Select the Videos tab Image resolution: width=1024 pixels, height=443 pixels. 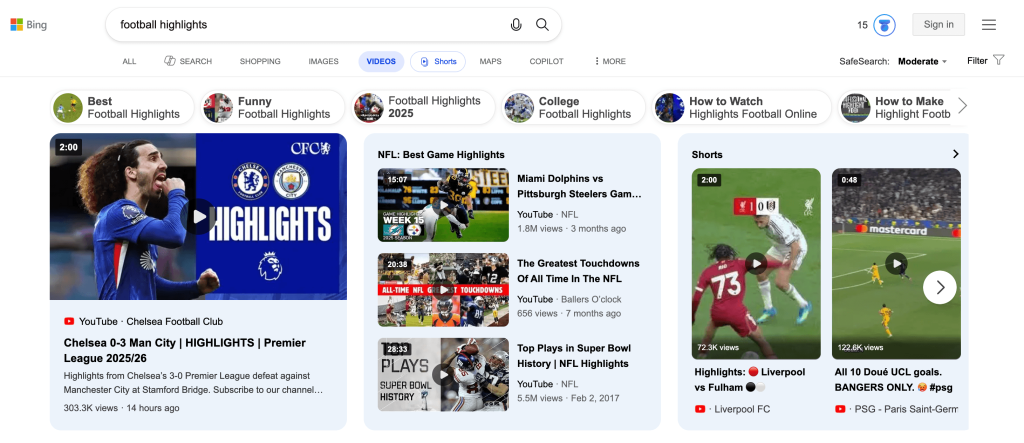click(381, 61)
